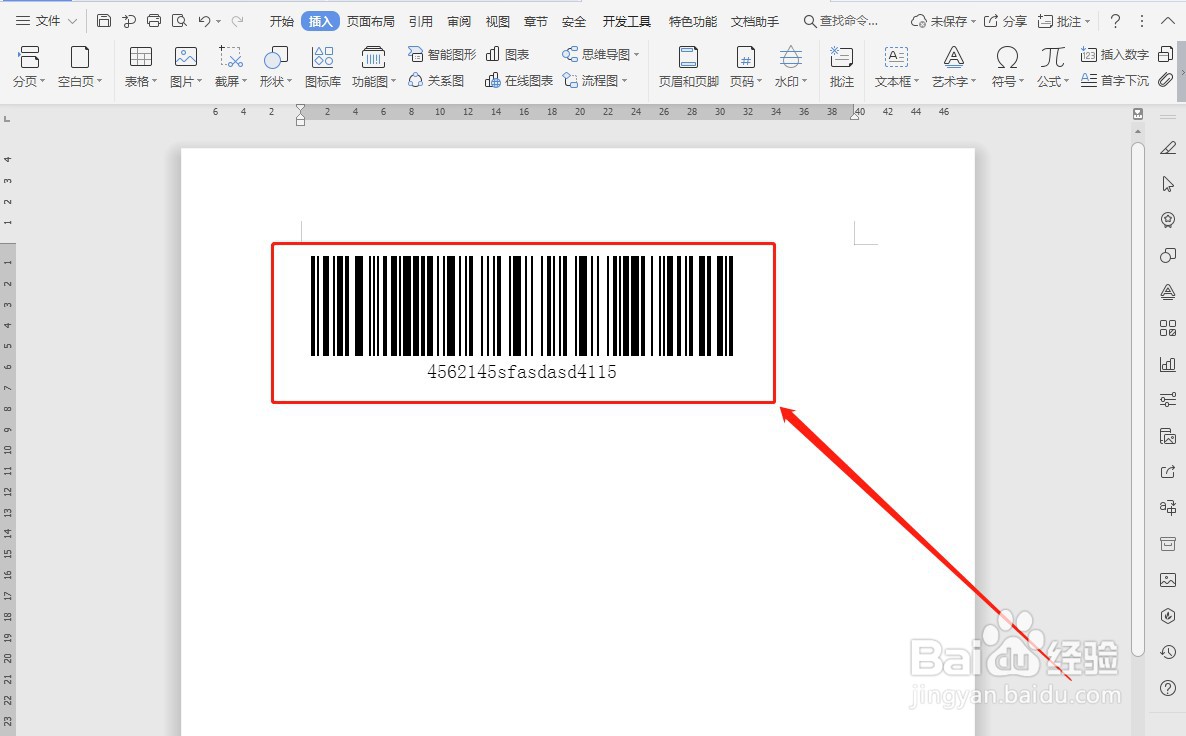Viewport: 1186px width, 736px height.
Task: Insert 图表 chart
Action: pyautogui.click(x=508, y=54)
